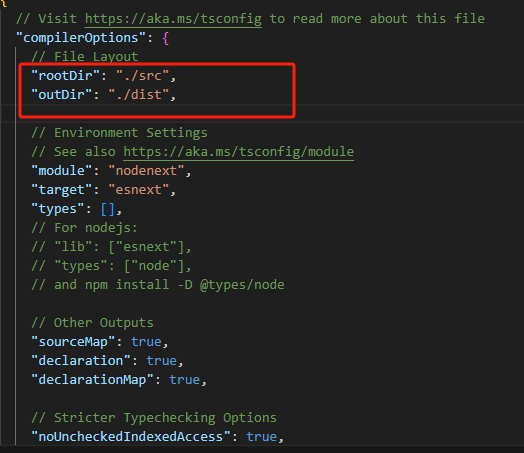The width and height of the screenshot is (524, 453).
Task: Click the commented "types": ["node"] line
Action: pos(111,266)
